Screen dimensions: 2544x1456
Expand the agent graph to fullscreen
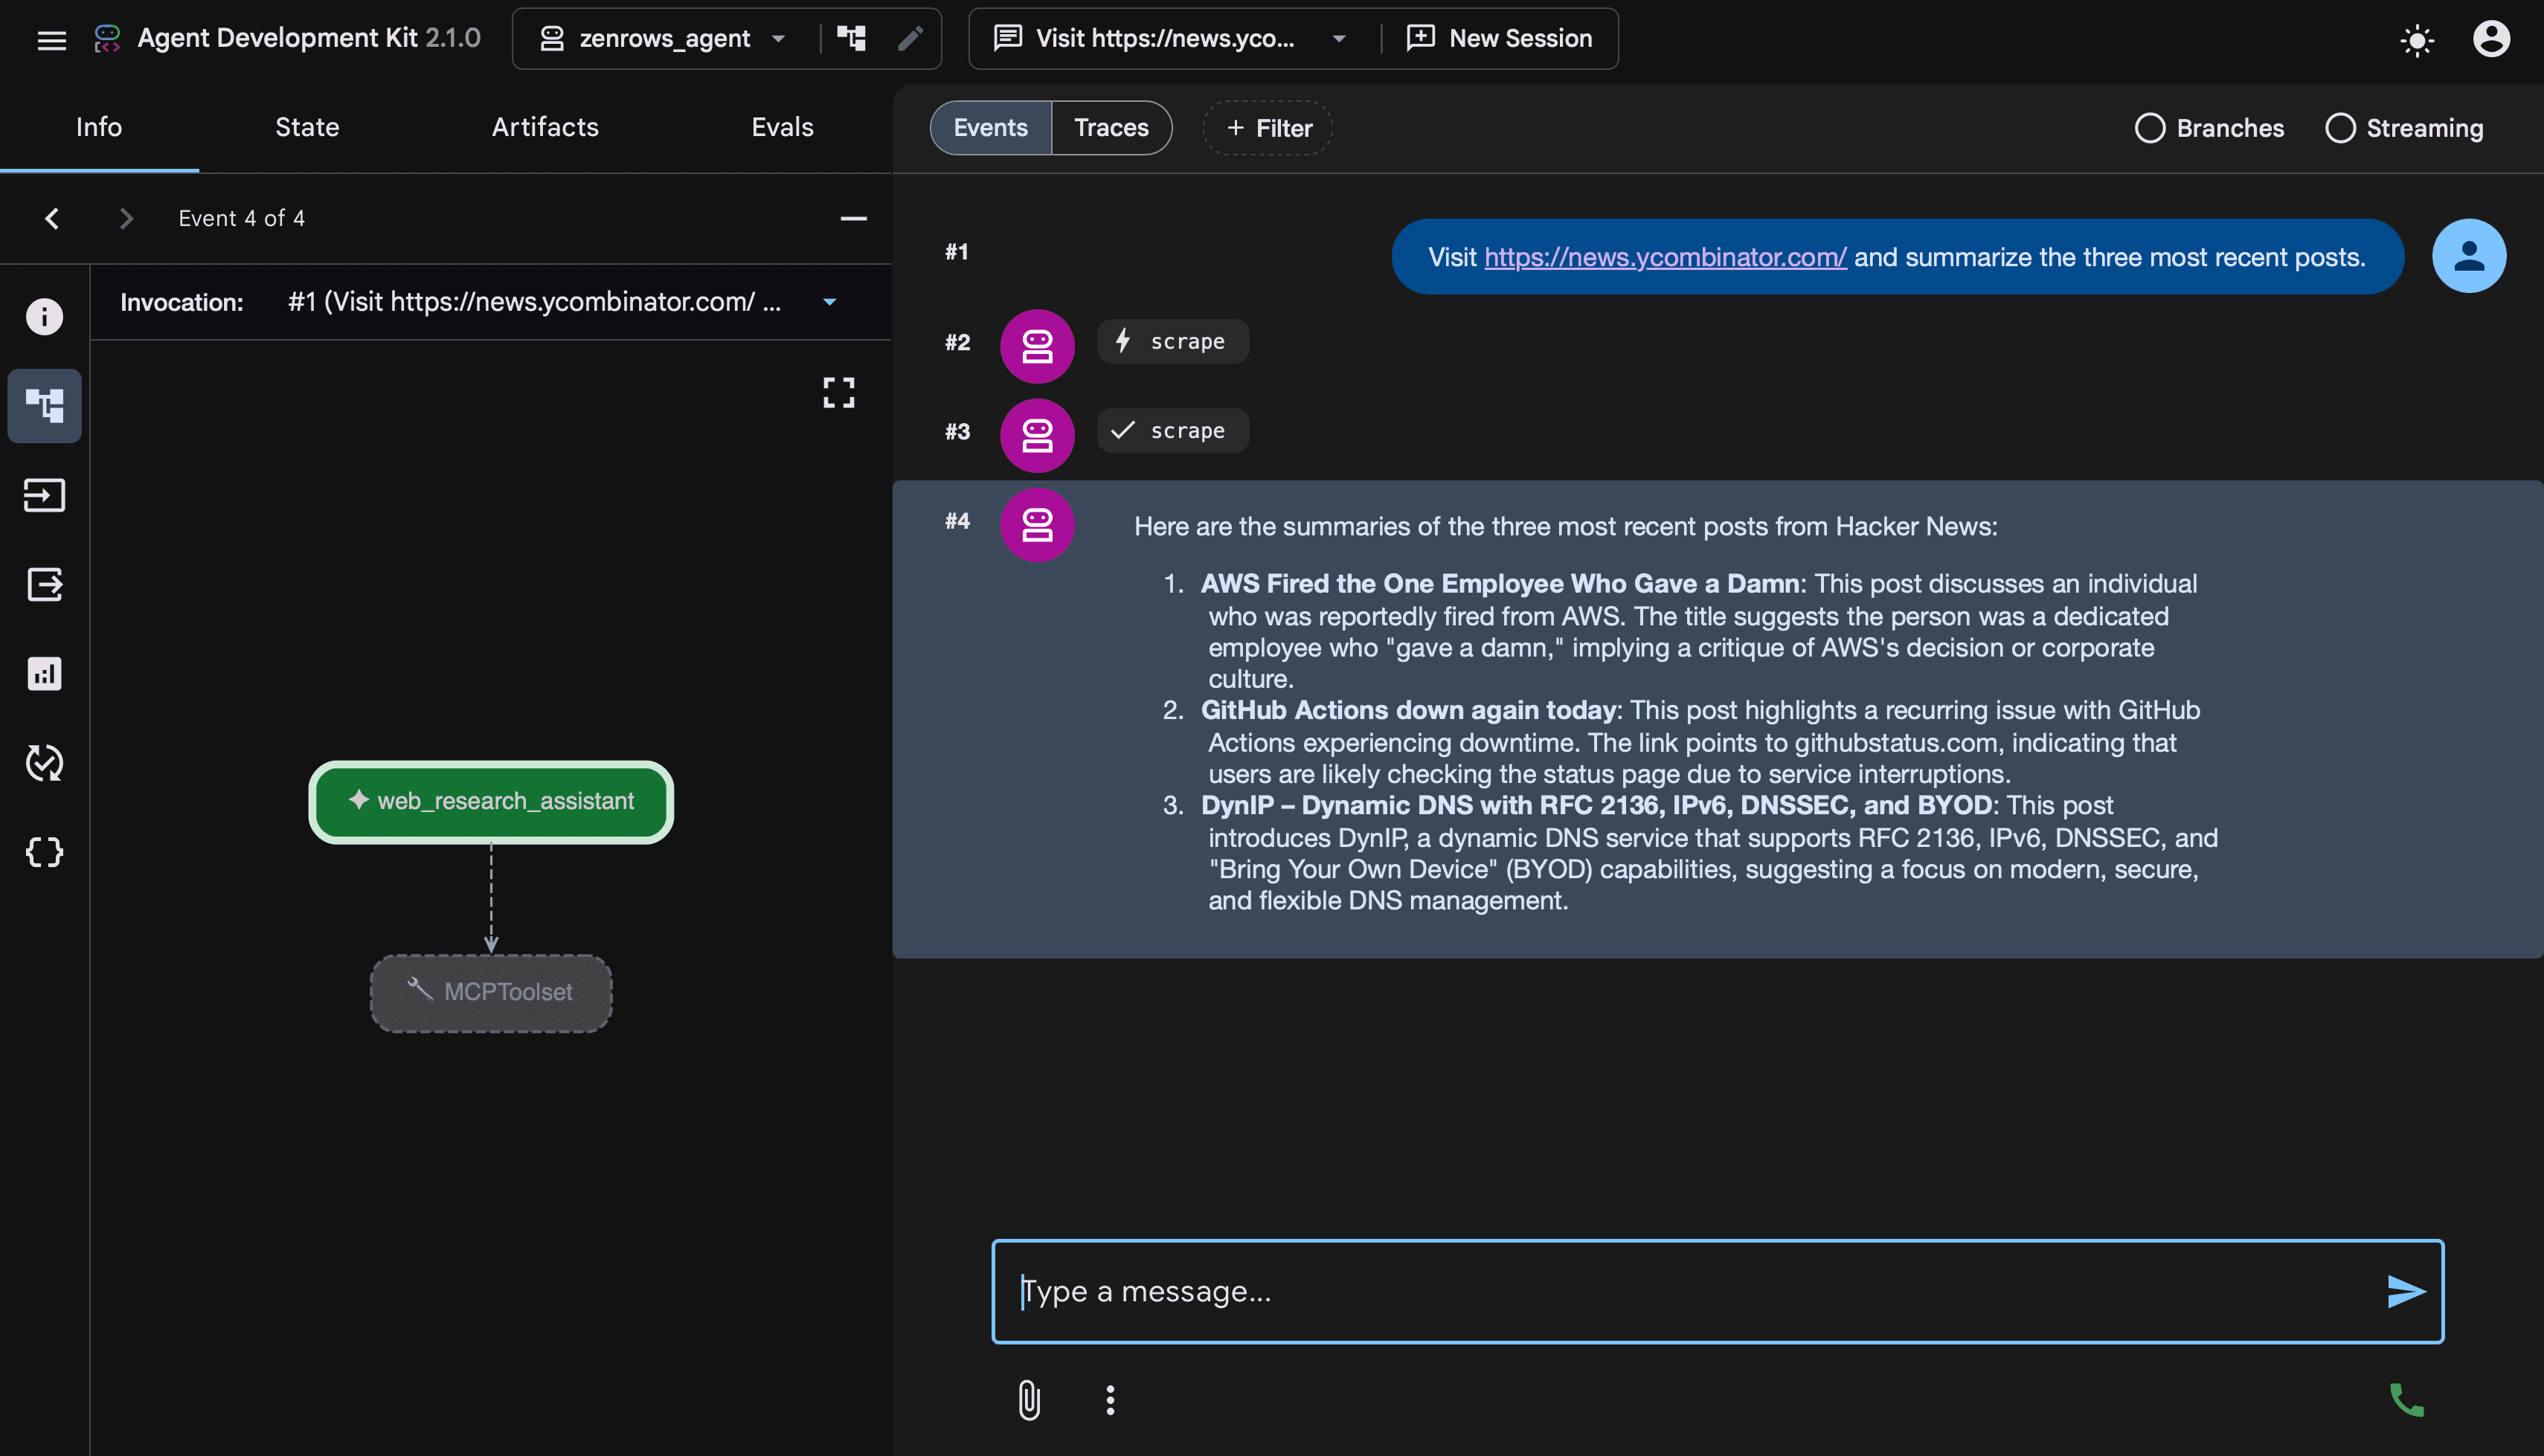pos(839,393)
